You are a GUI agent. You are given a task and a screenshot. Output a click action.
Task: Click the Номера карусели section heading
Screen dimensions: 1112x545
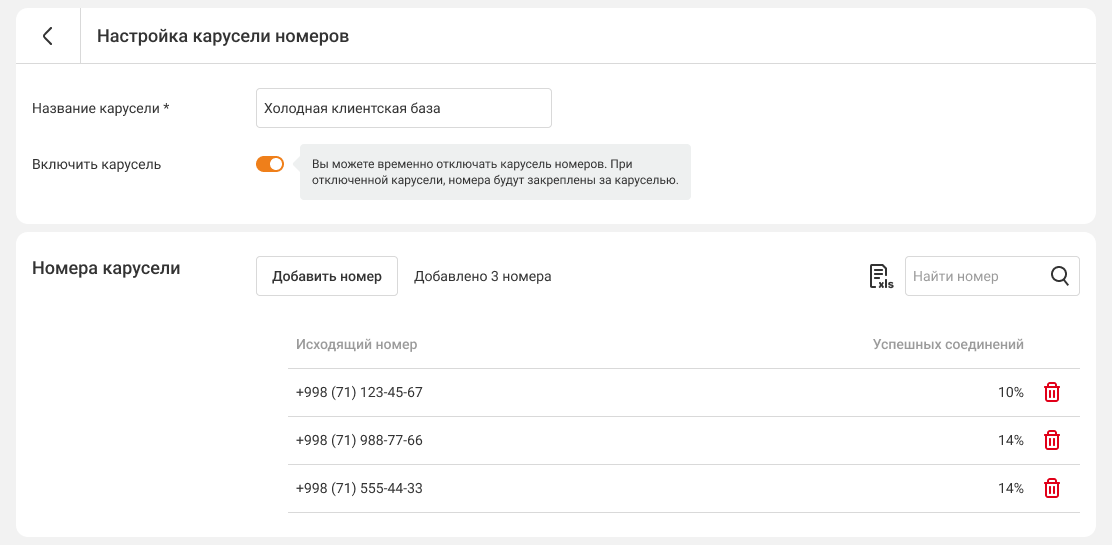tap(106, 268)
